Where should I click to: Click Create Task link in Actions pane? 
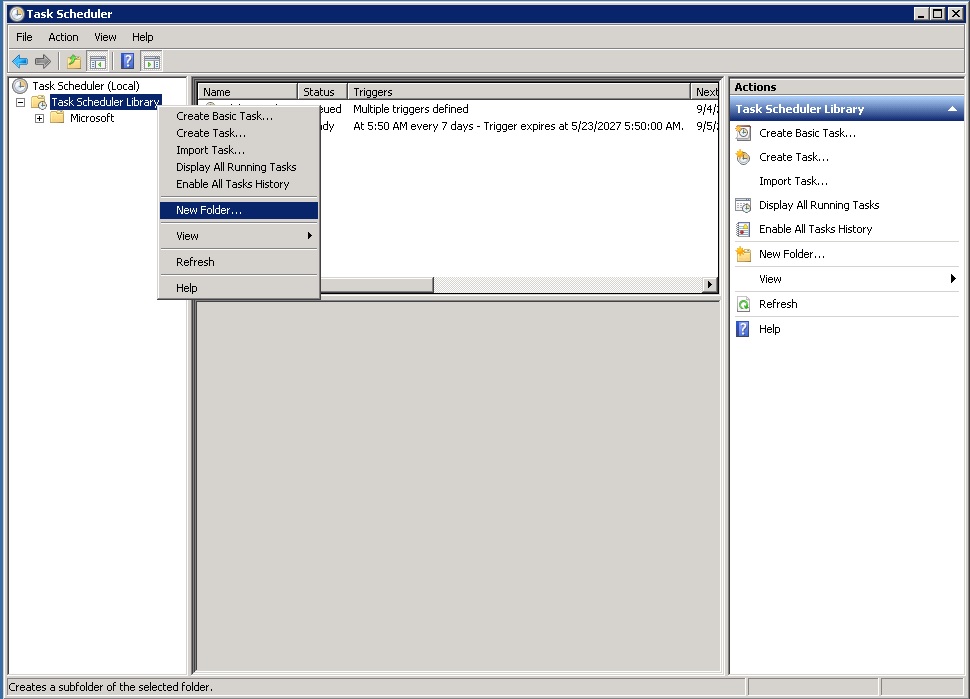pyautogui.click(x=794, y=157)
